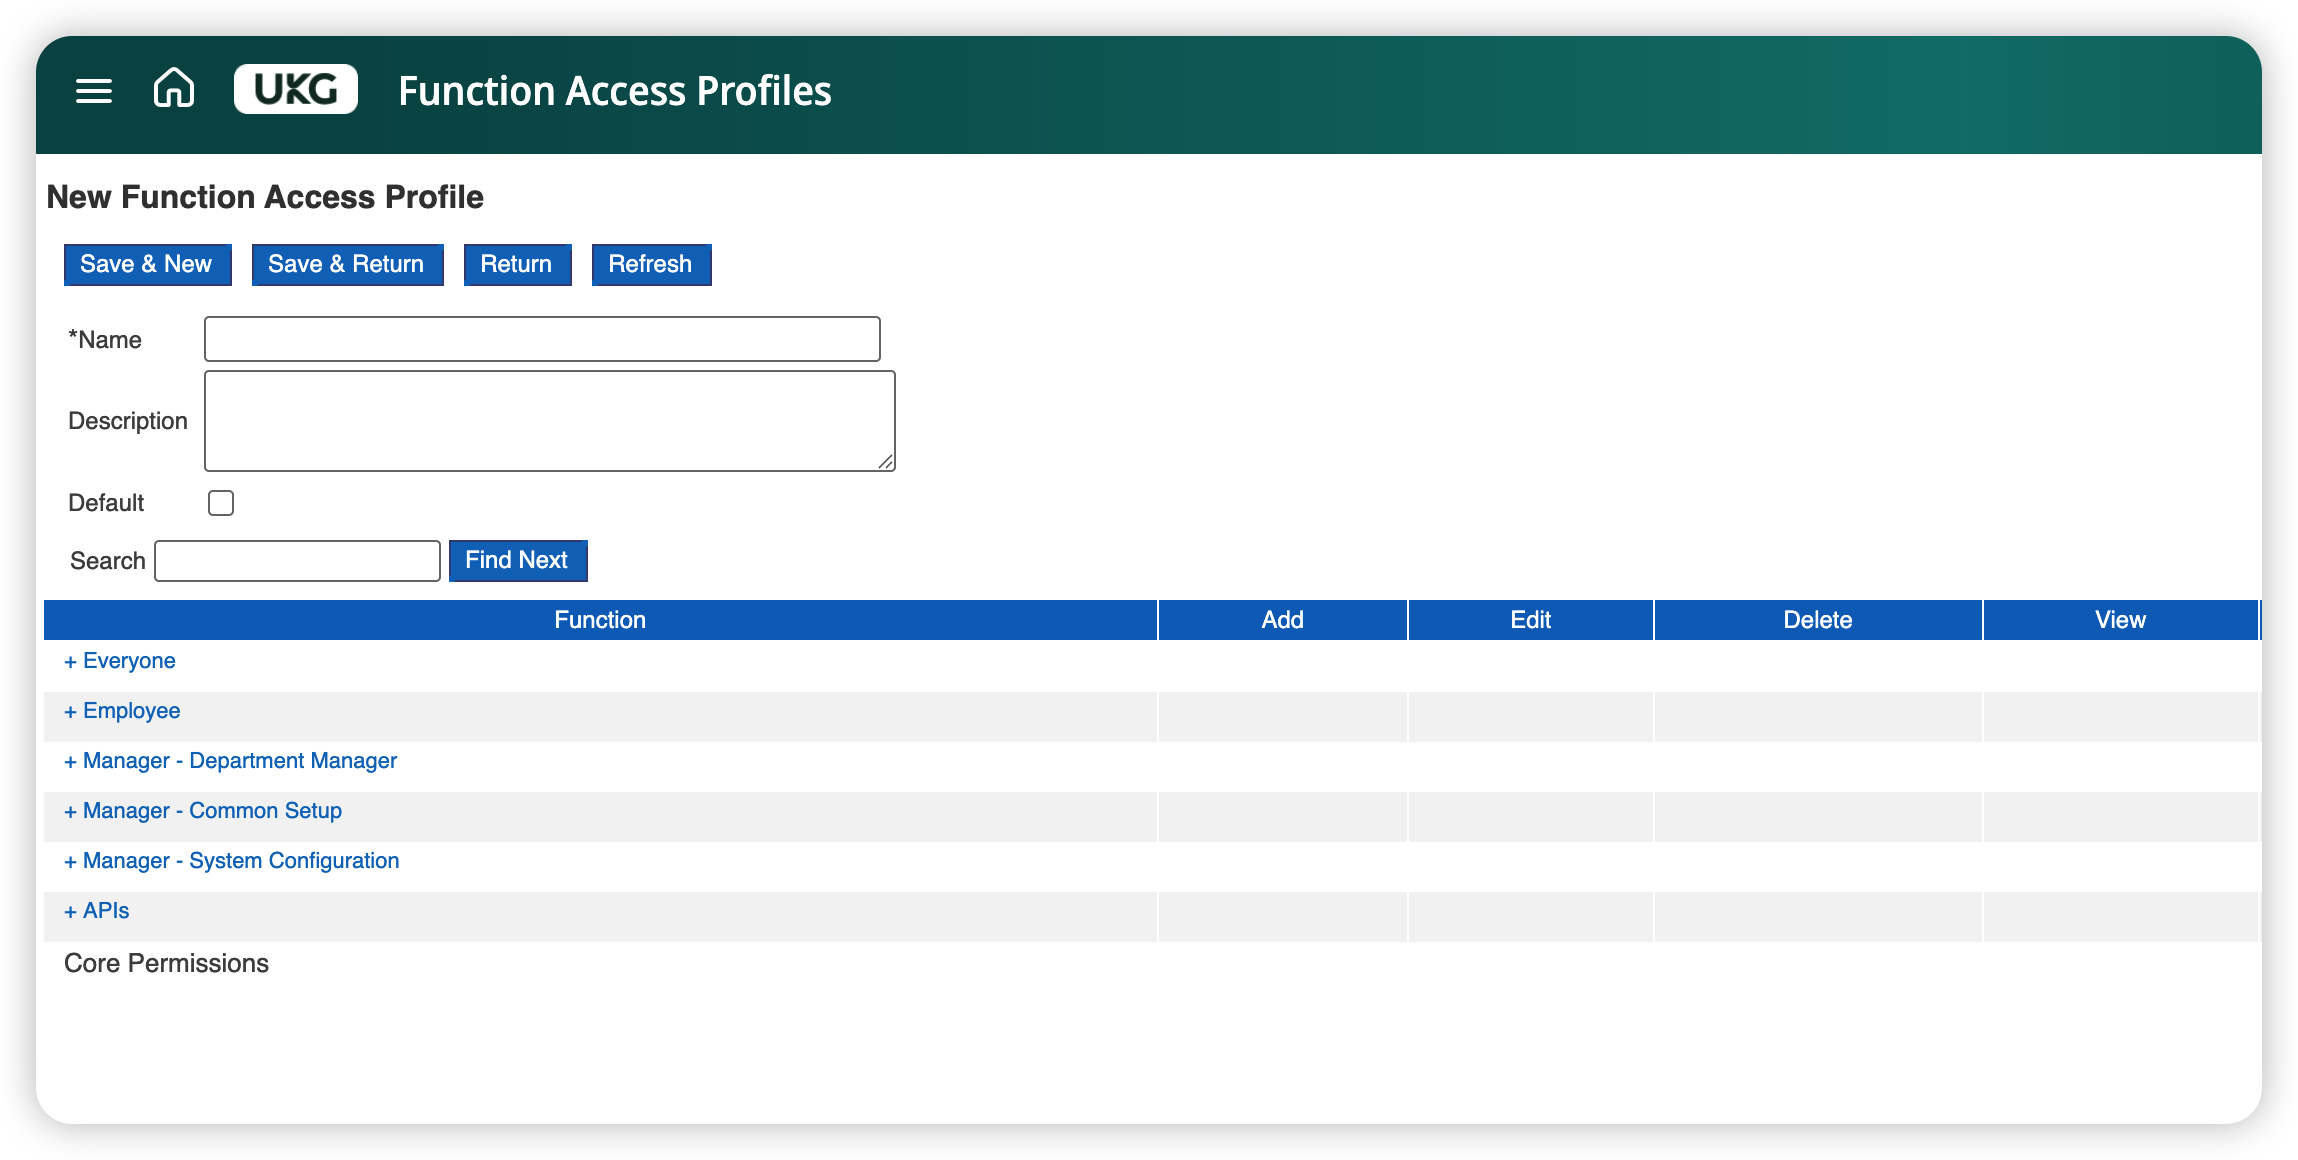Expand the Everyone function group
2298x1160 pixels.
[x=120, y=661]
